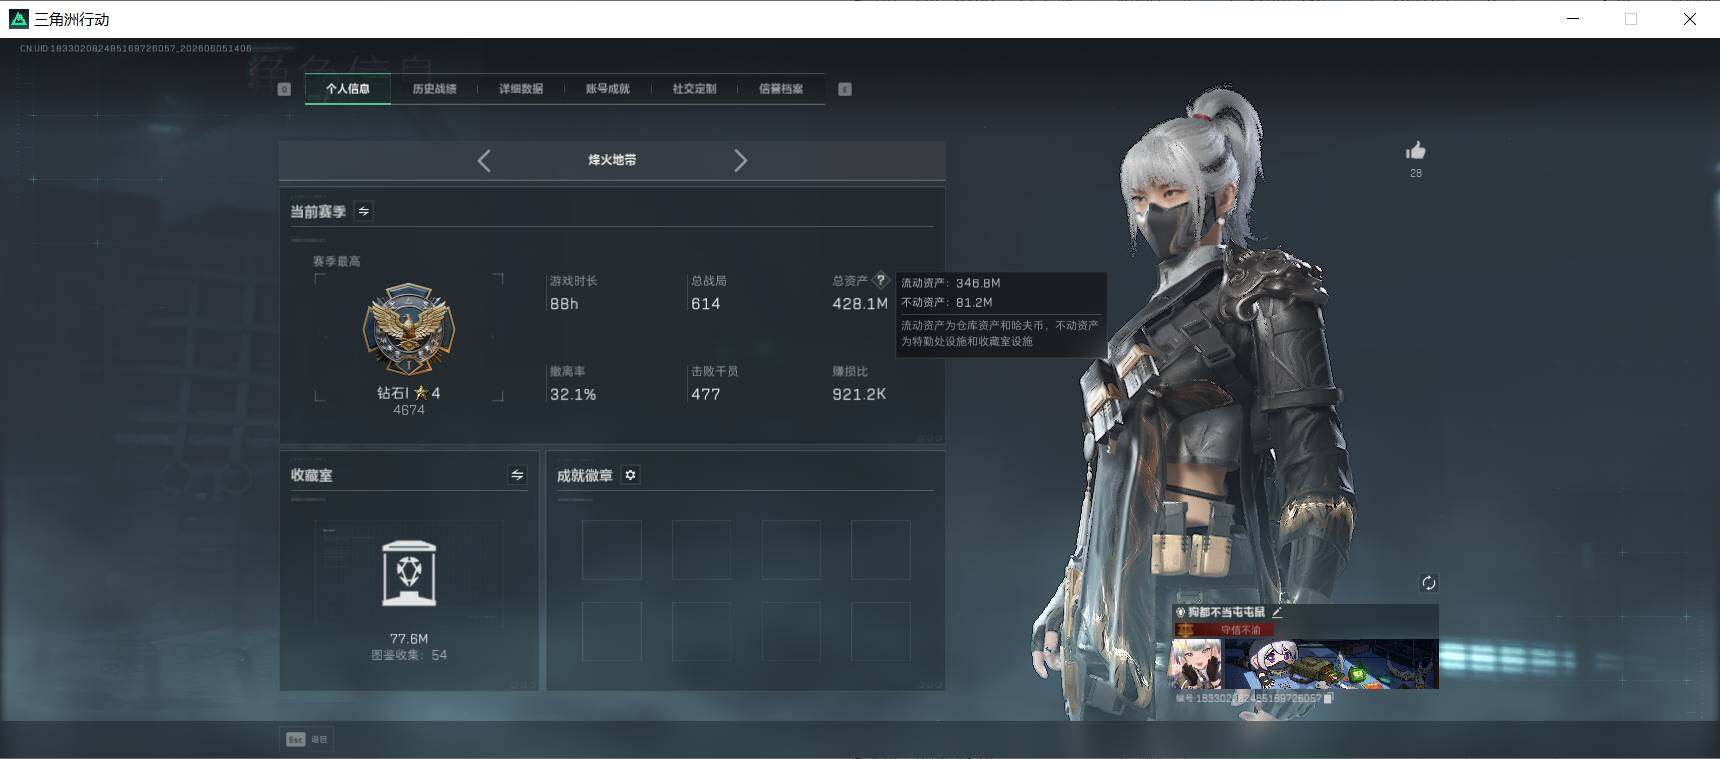
Task: Open 成就徽章 gear settings
Action: (x=630, y=475)
